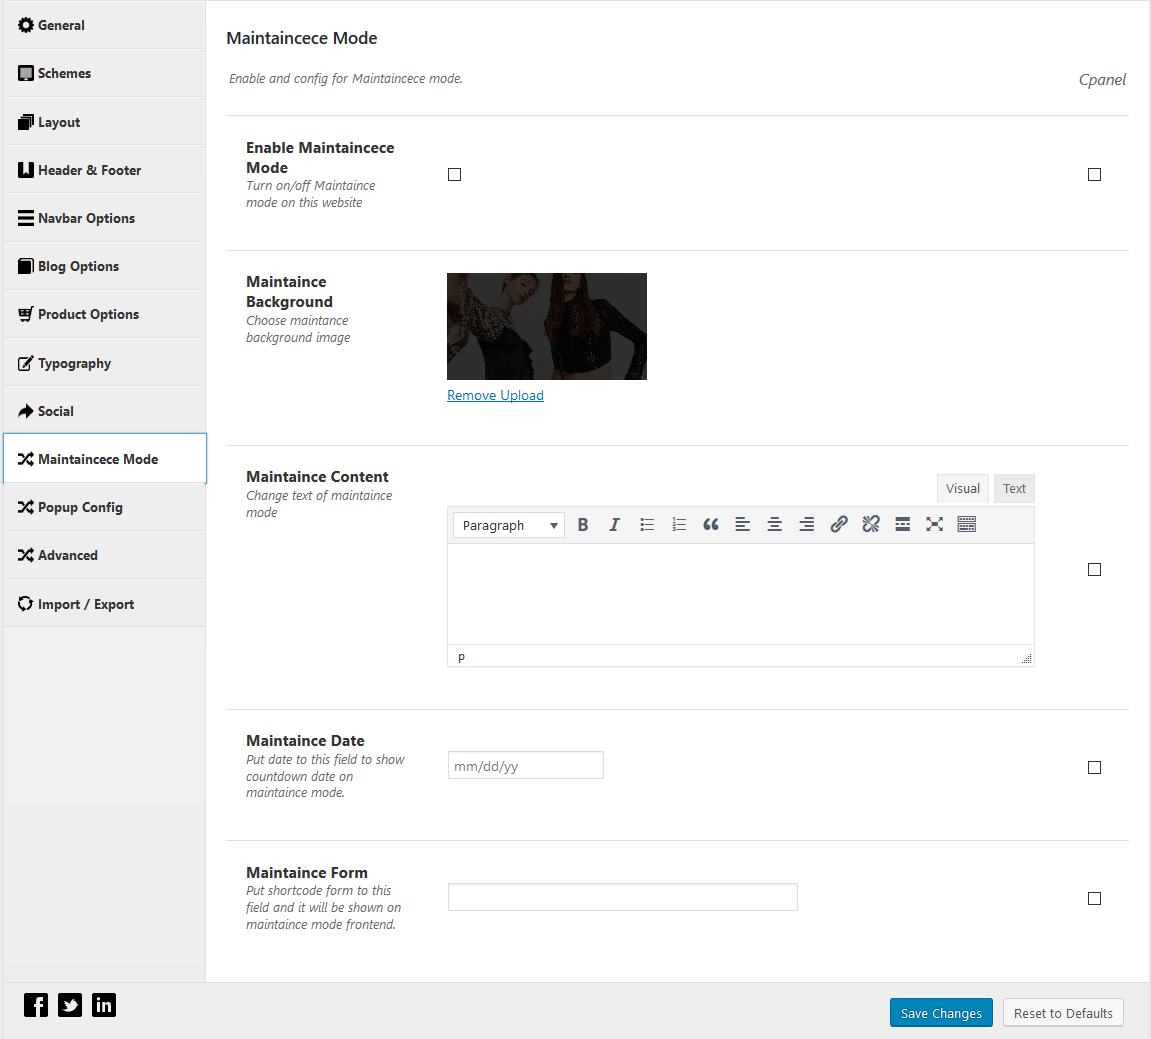Insert a numbered list
1151x1039 pixels.
(x=679, y=524)
